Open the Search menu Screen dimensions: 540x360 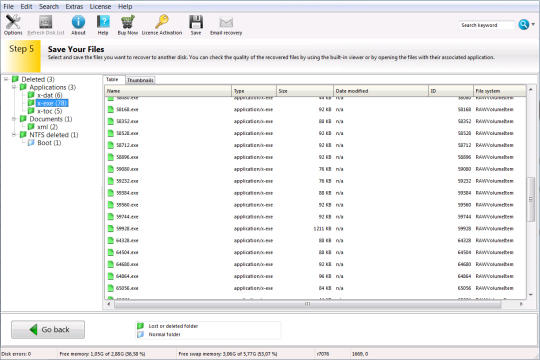tap(49, 7)
